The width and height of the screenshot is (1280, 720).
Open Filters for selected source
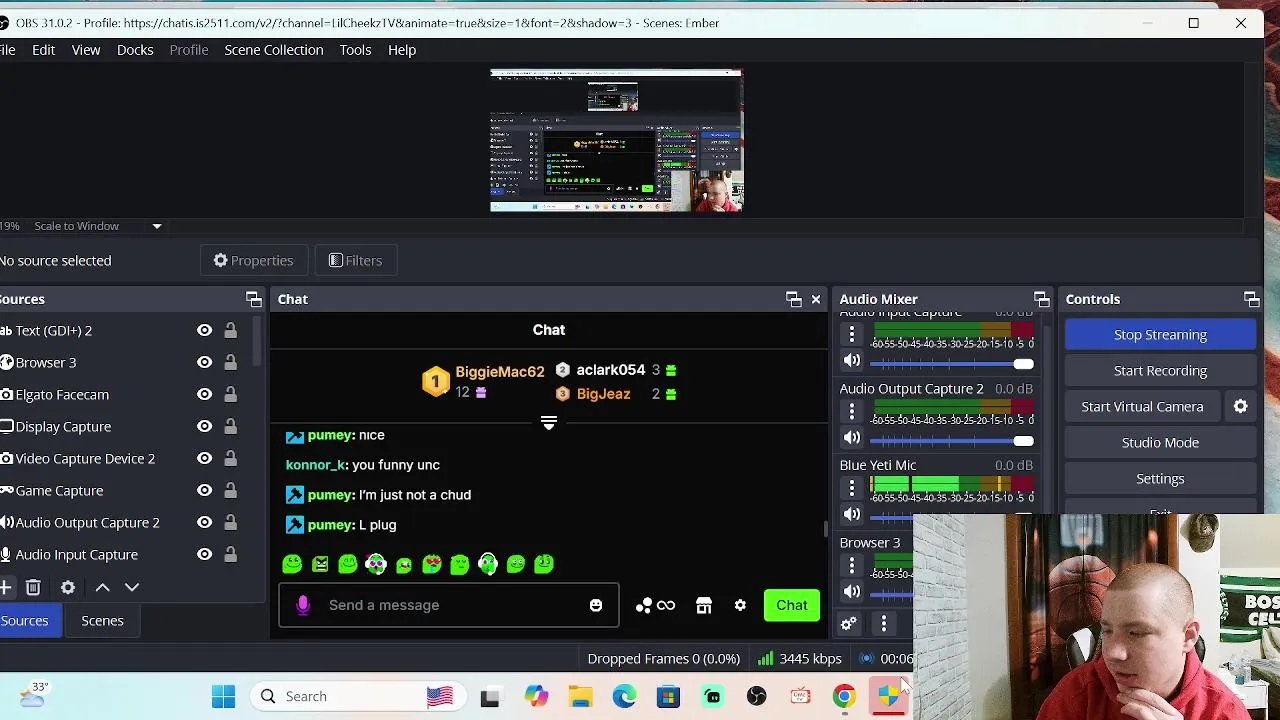[x=356, y=261]
